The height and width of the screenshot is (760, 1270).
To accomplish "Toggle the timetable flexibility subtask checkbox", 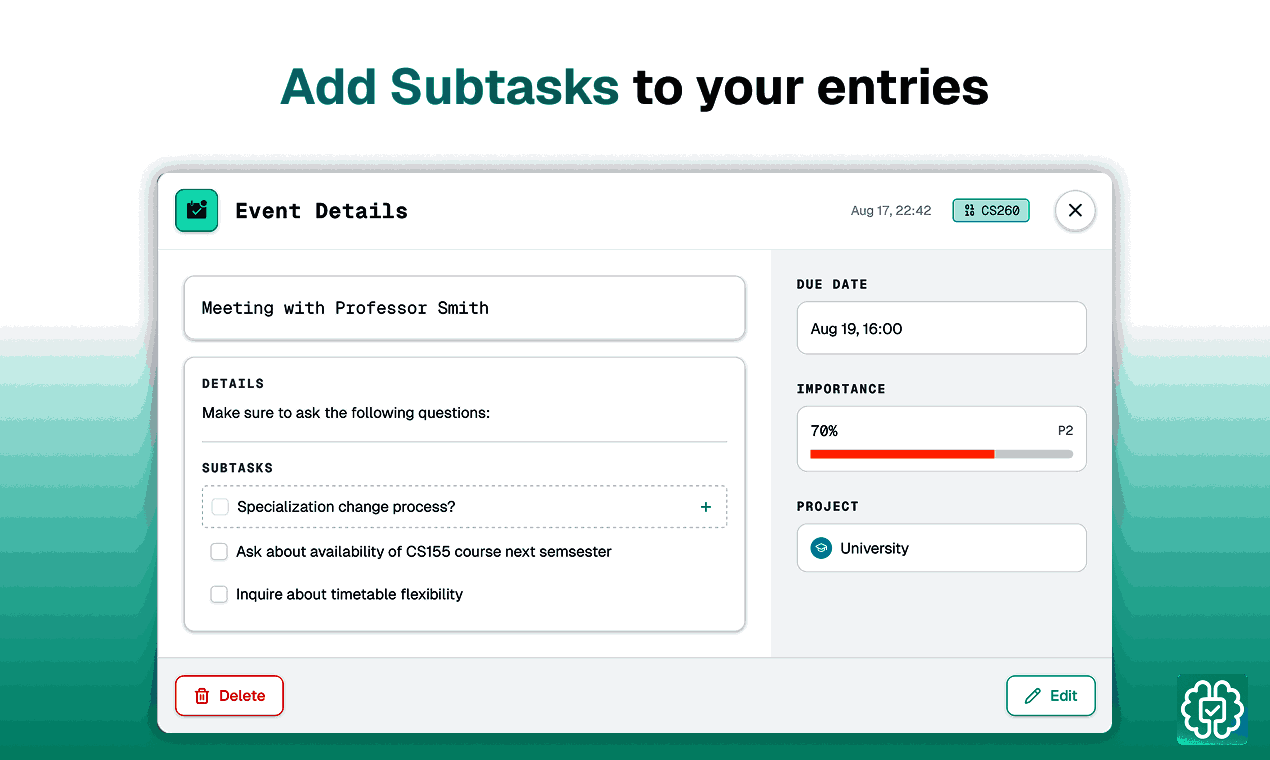I will pyautogui.click(x=219, y=595).
